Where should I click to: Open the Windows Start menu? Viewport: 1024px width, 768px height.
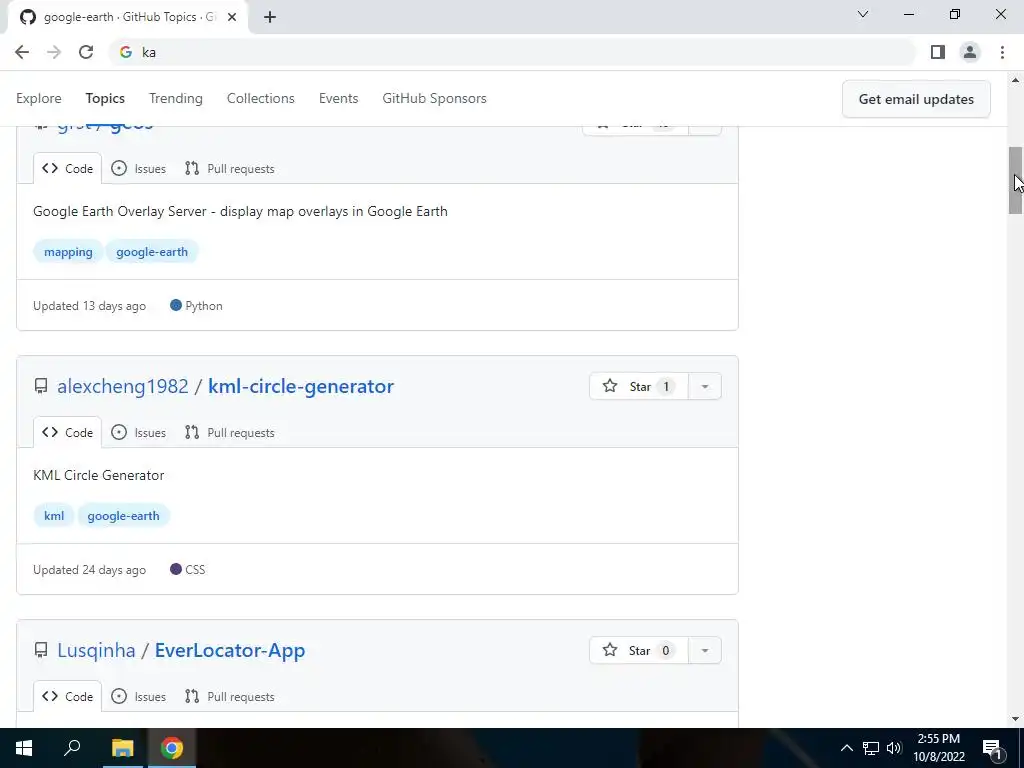[24, 748]
